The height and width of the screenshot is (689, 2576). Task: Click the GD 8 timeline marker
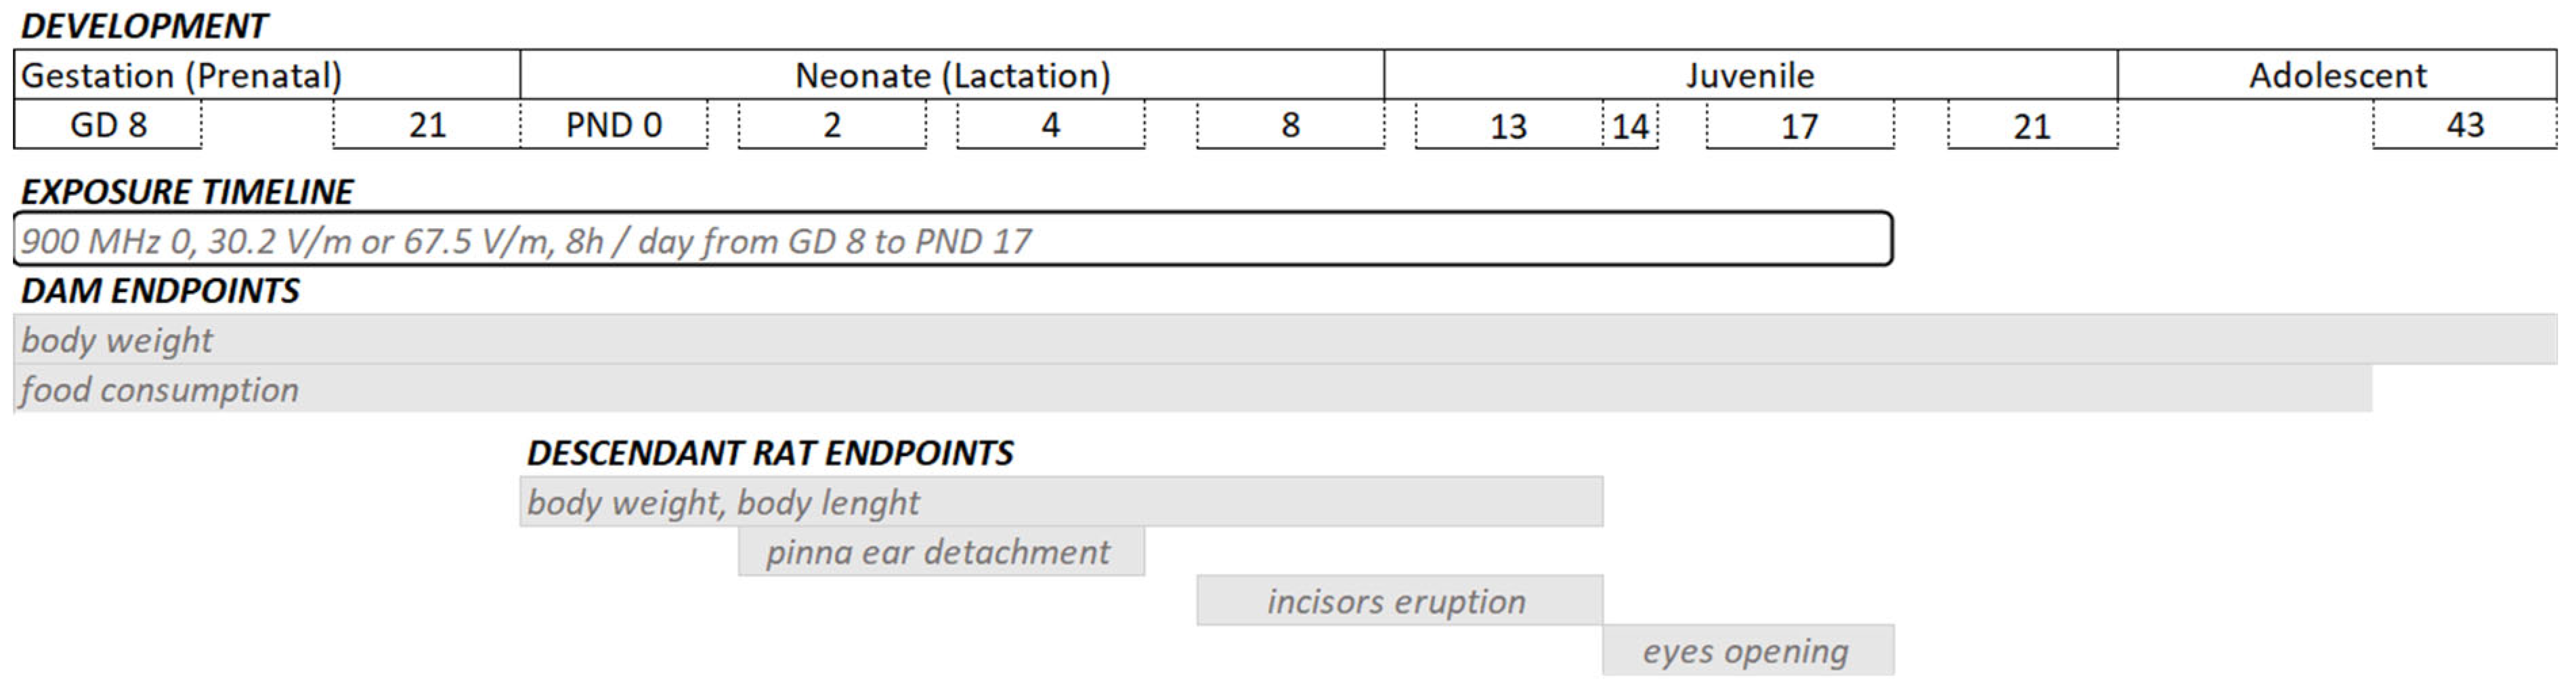(108, 125)
